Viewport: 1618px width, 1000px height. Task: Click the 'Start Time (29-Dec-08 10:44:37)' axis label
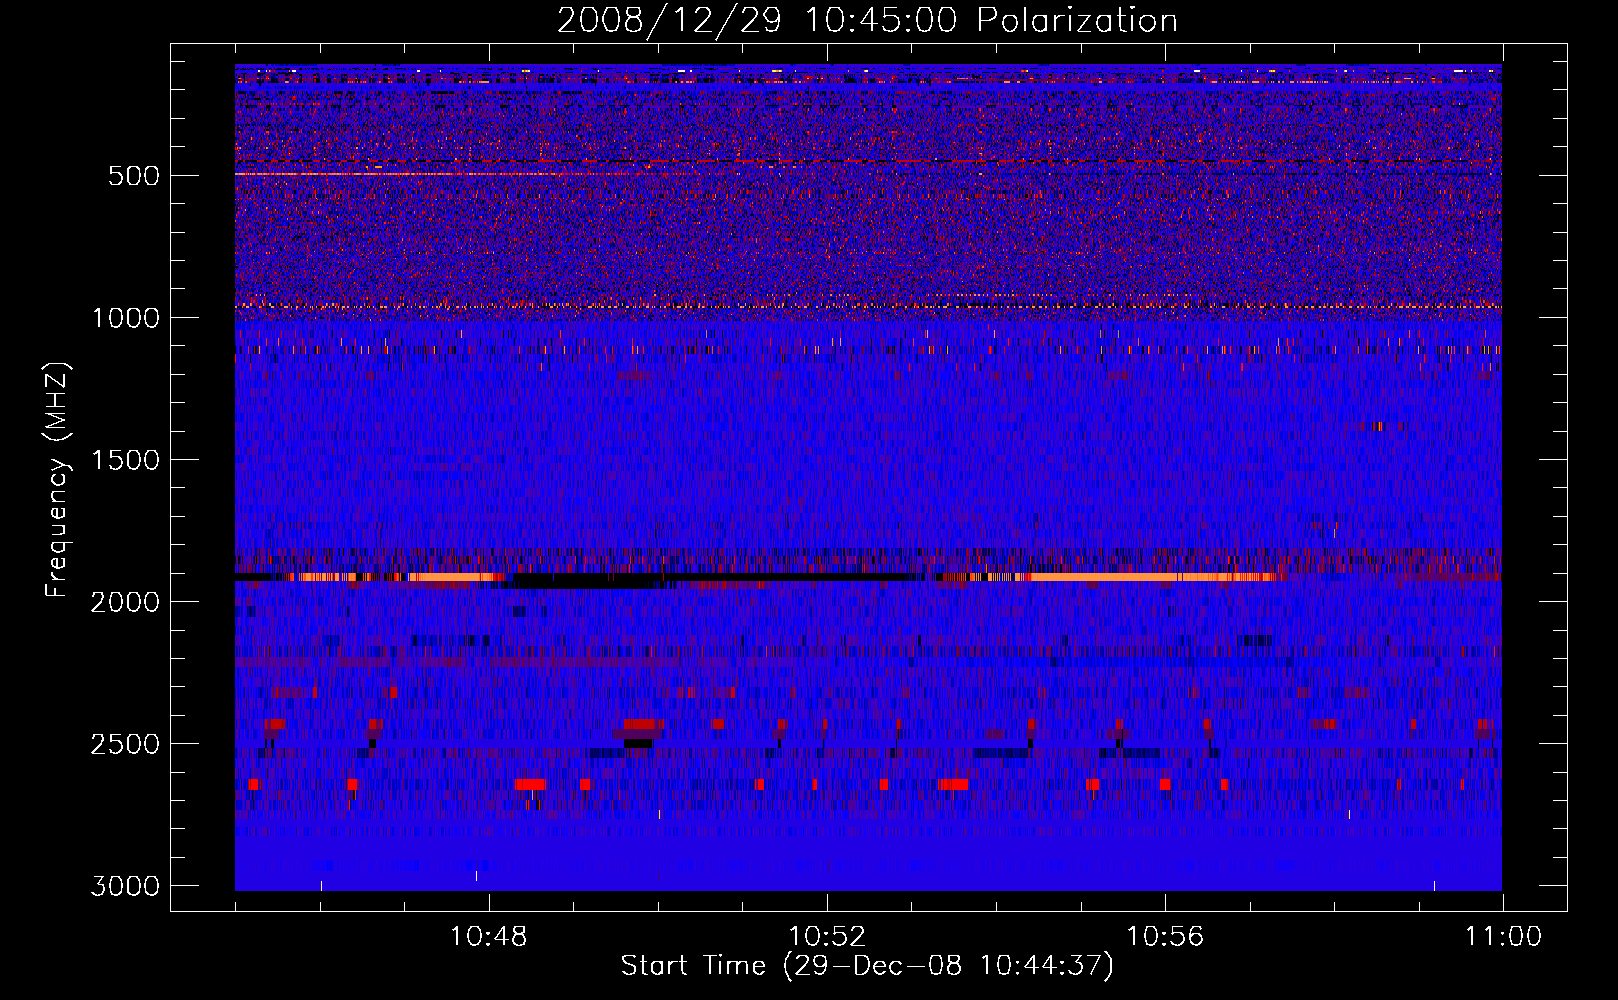coord(867,966)
